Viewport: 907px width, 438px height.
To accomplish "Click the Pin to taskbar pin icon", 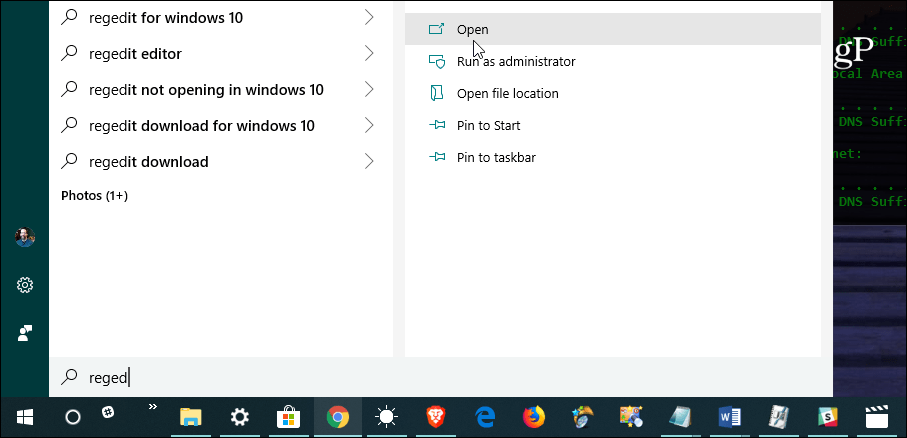I will pos(436,157).
